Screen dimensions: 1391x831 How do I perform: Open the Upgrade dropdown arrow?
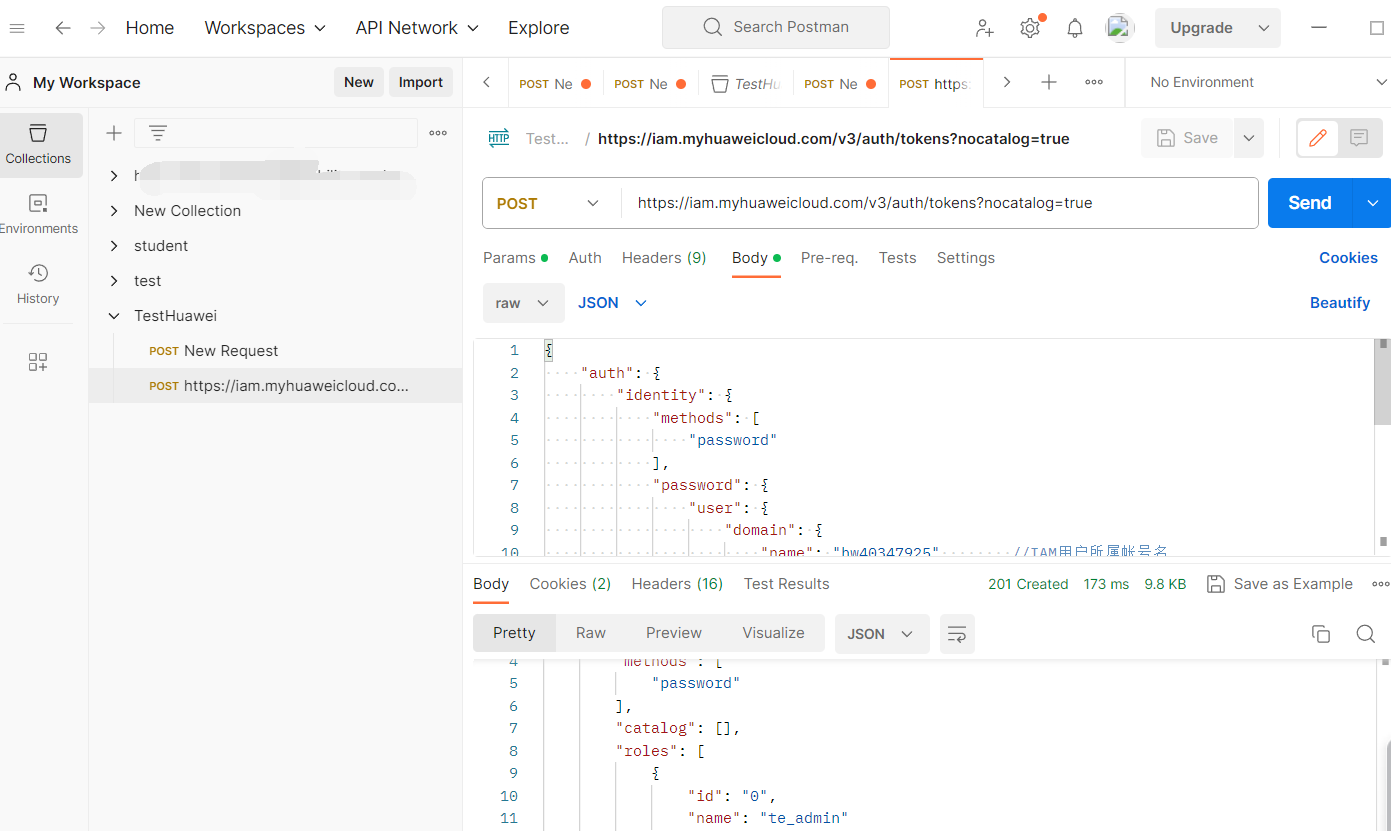(1264, 28)
